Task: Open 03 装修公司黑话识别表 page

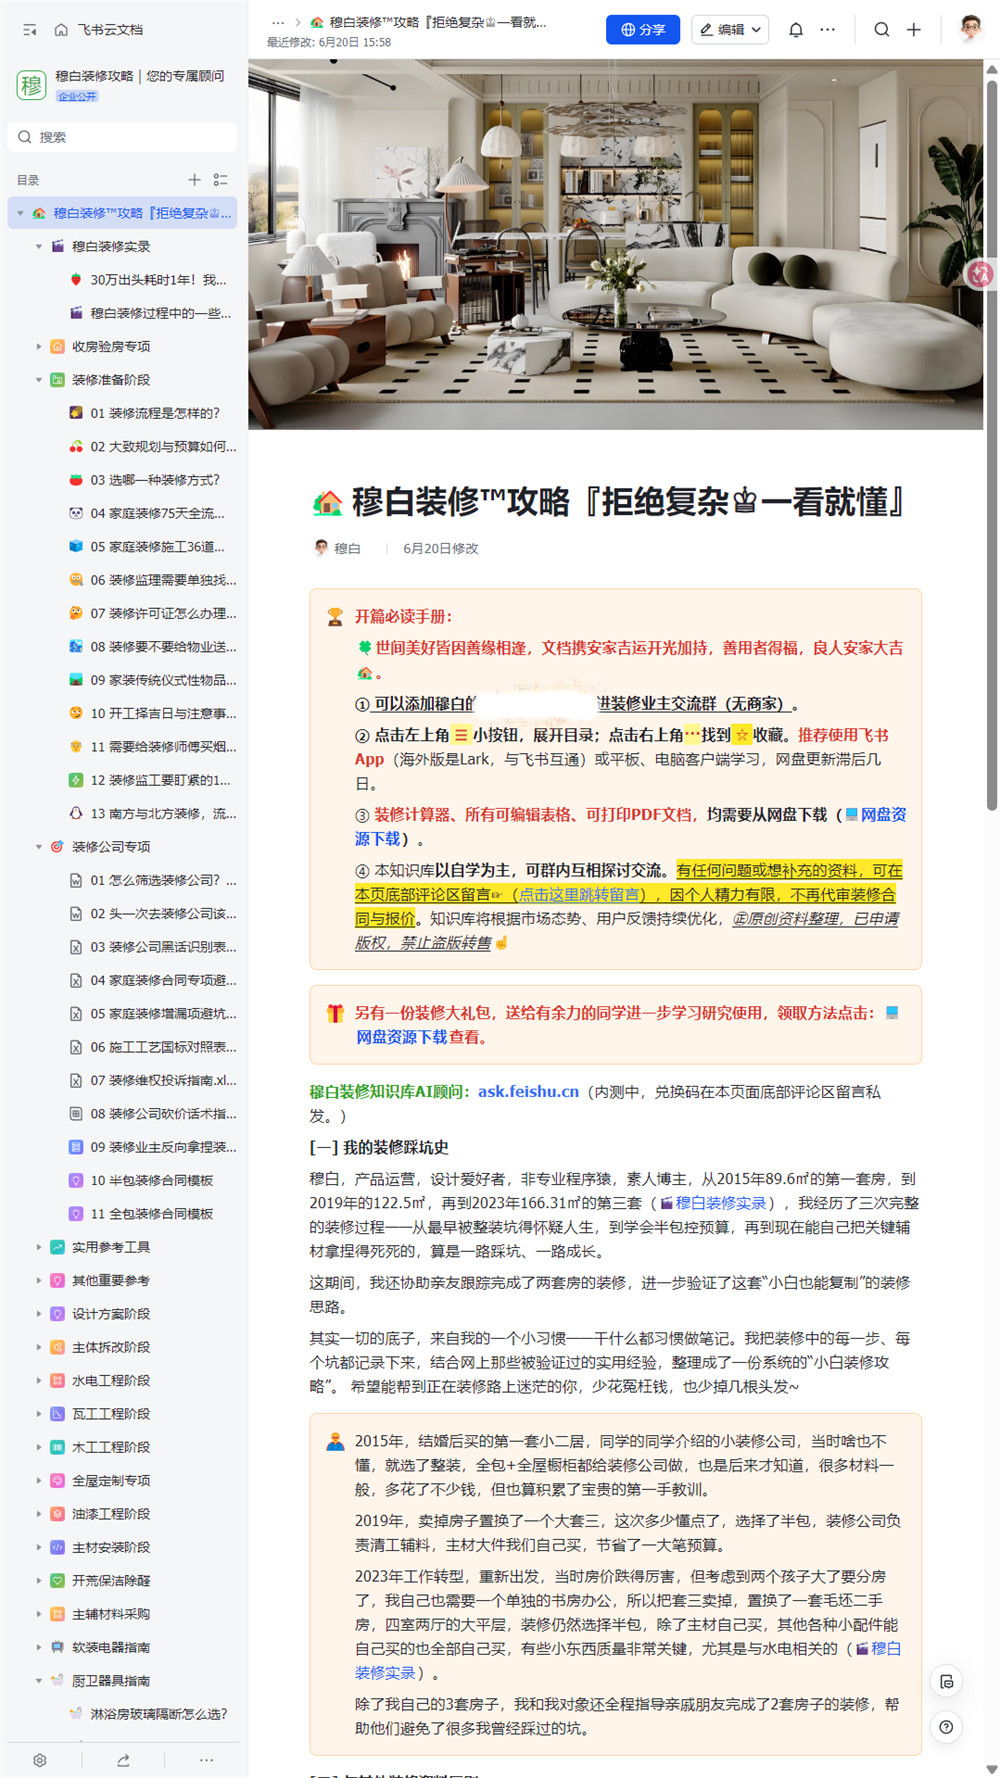Action: (163, 946)
